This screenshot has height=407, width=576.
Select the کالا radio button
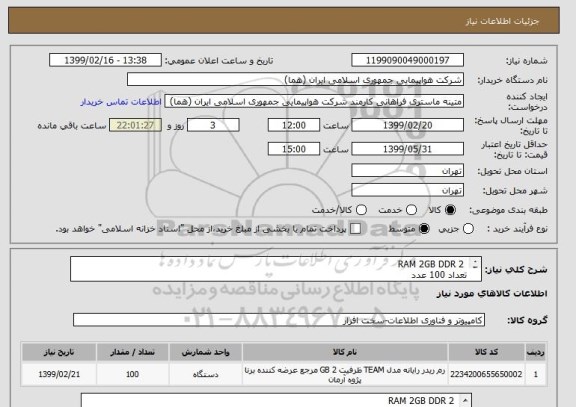point(450,210)
